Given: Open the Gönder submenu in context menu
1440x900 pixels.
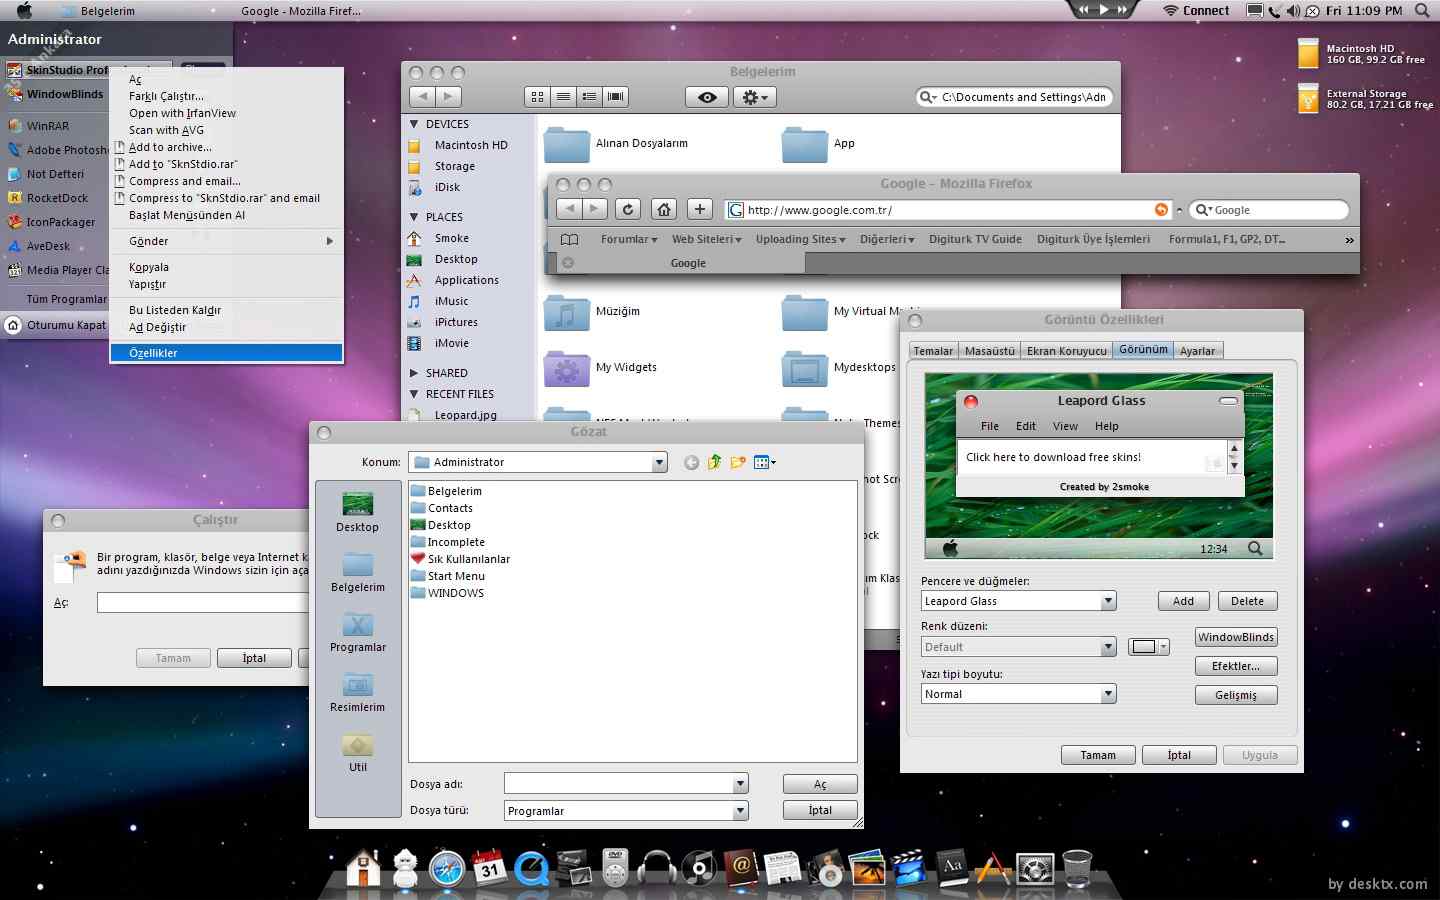Looking at the screenshot, I should click(x=227, y=241).
